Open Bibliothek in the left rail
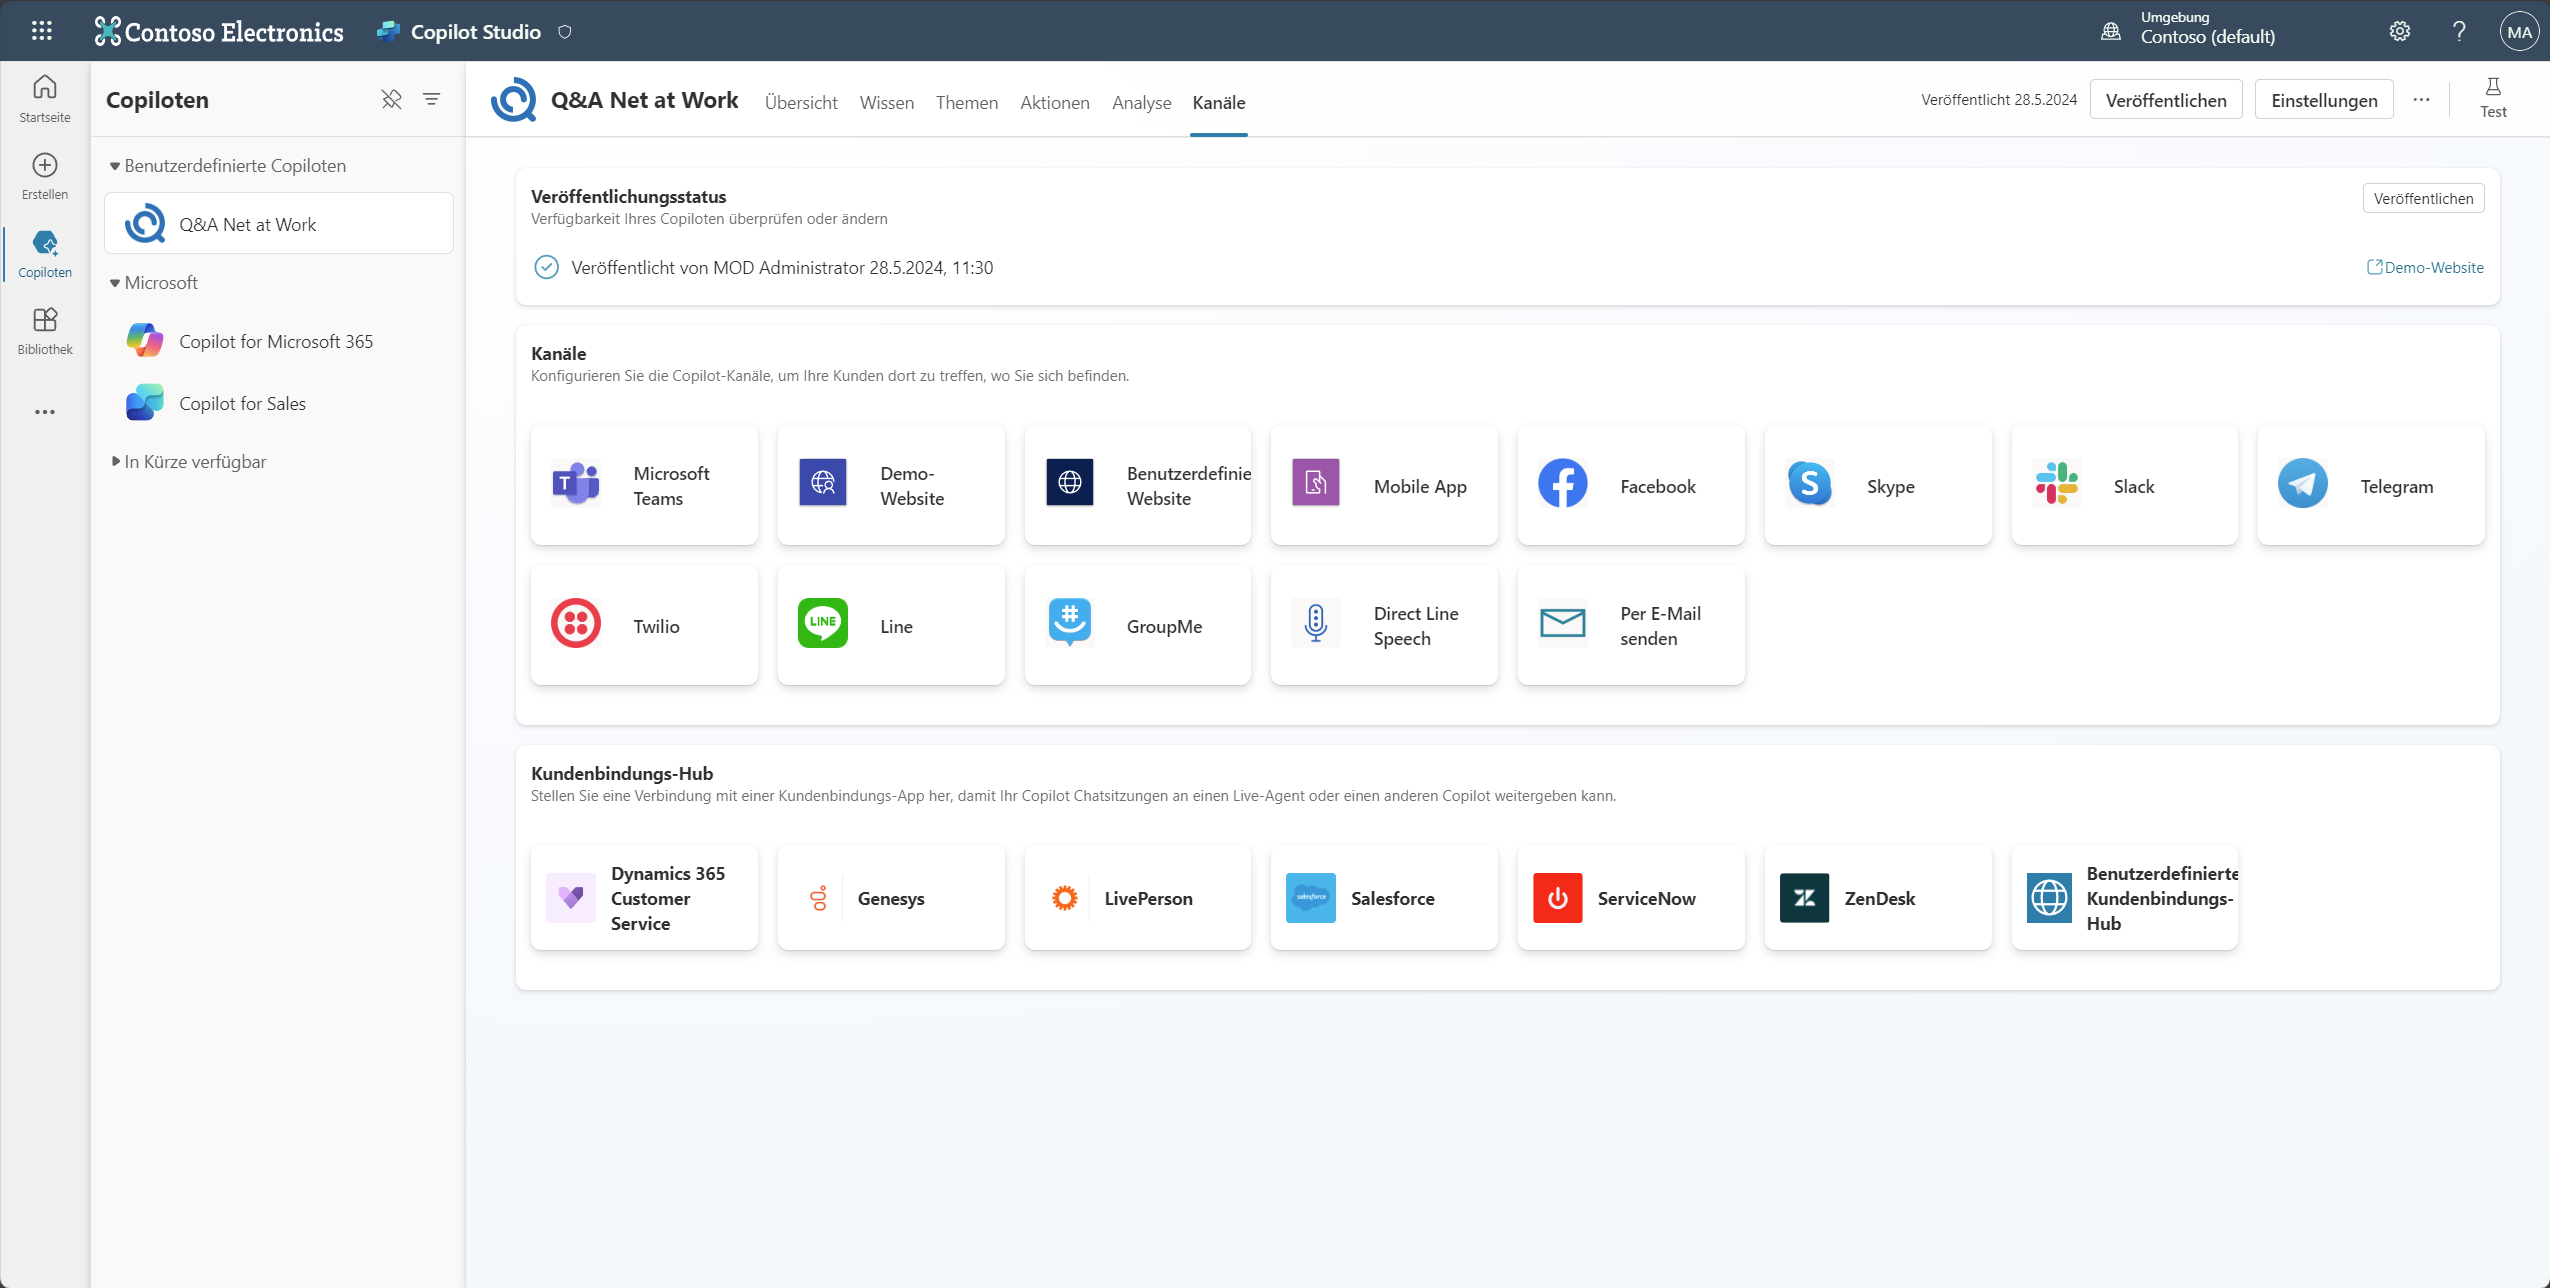Viewport: 2550px width, 1288px height. click(x=45, y=331)
